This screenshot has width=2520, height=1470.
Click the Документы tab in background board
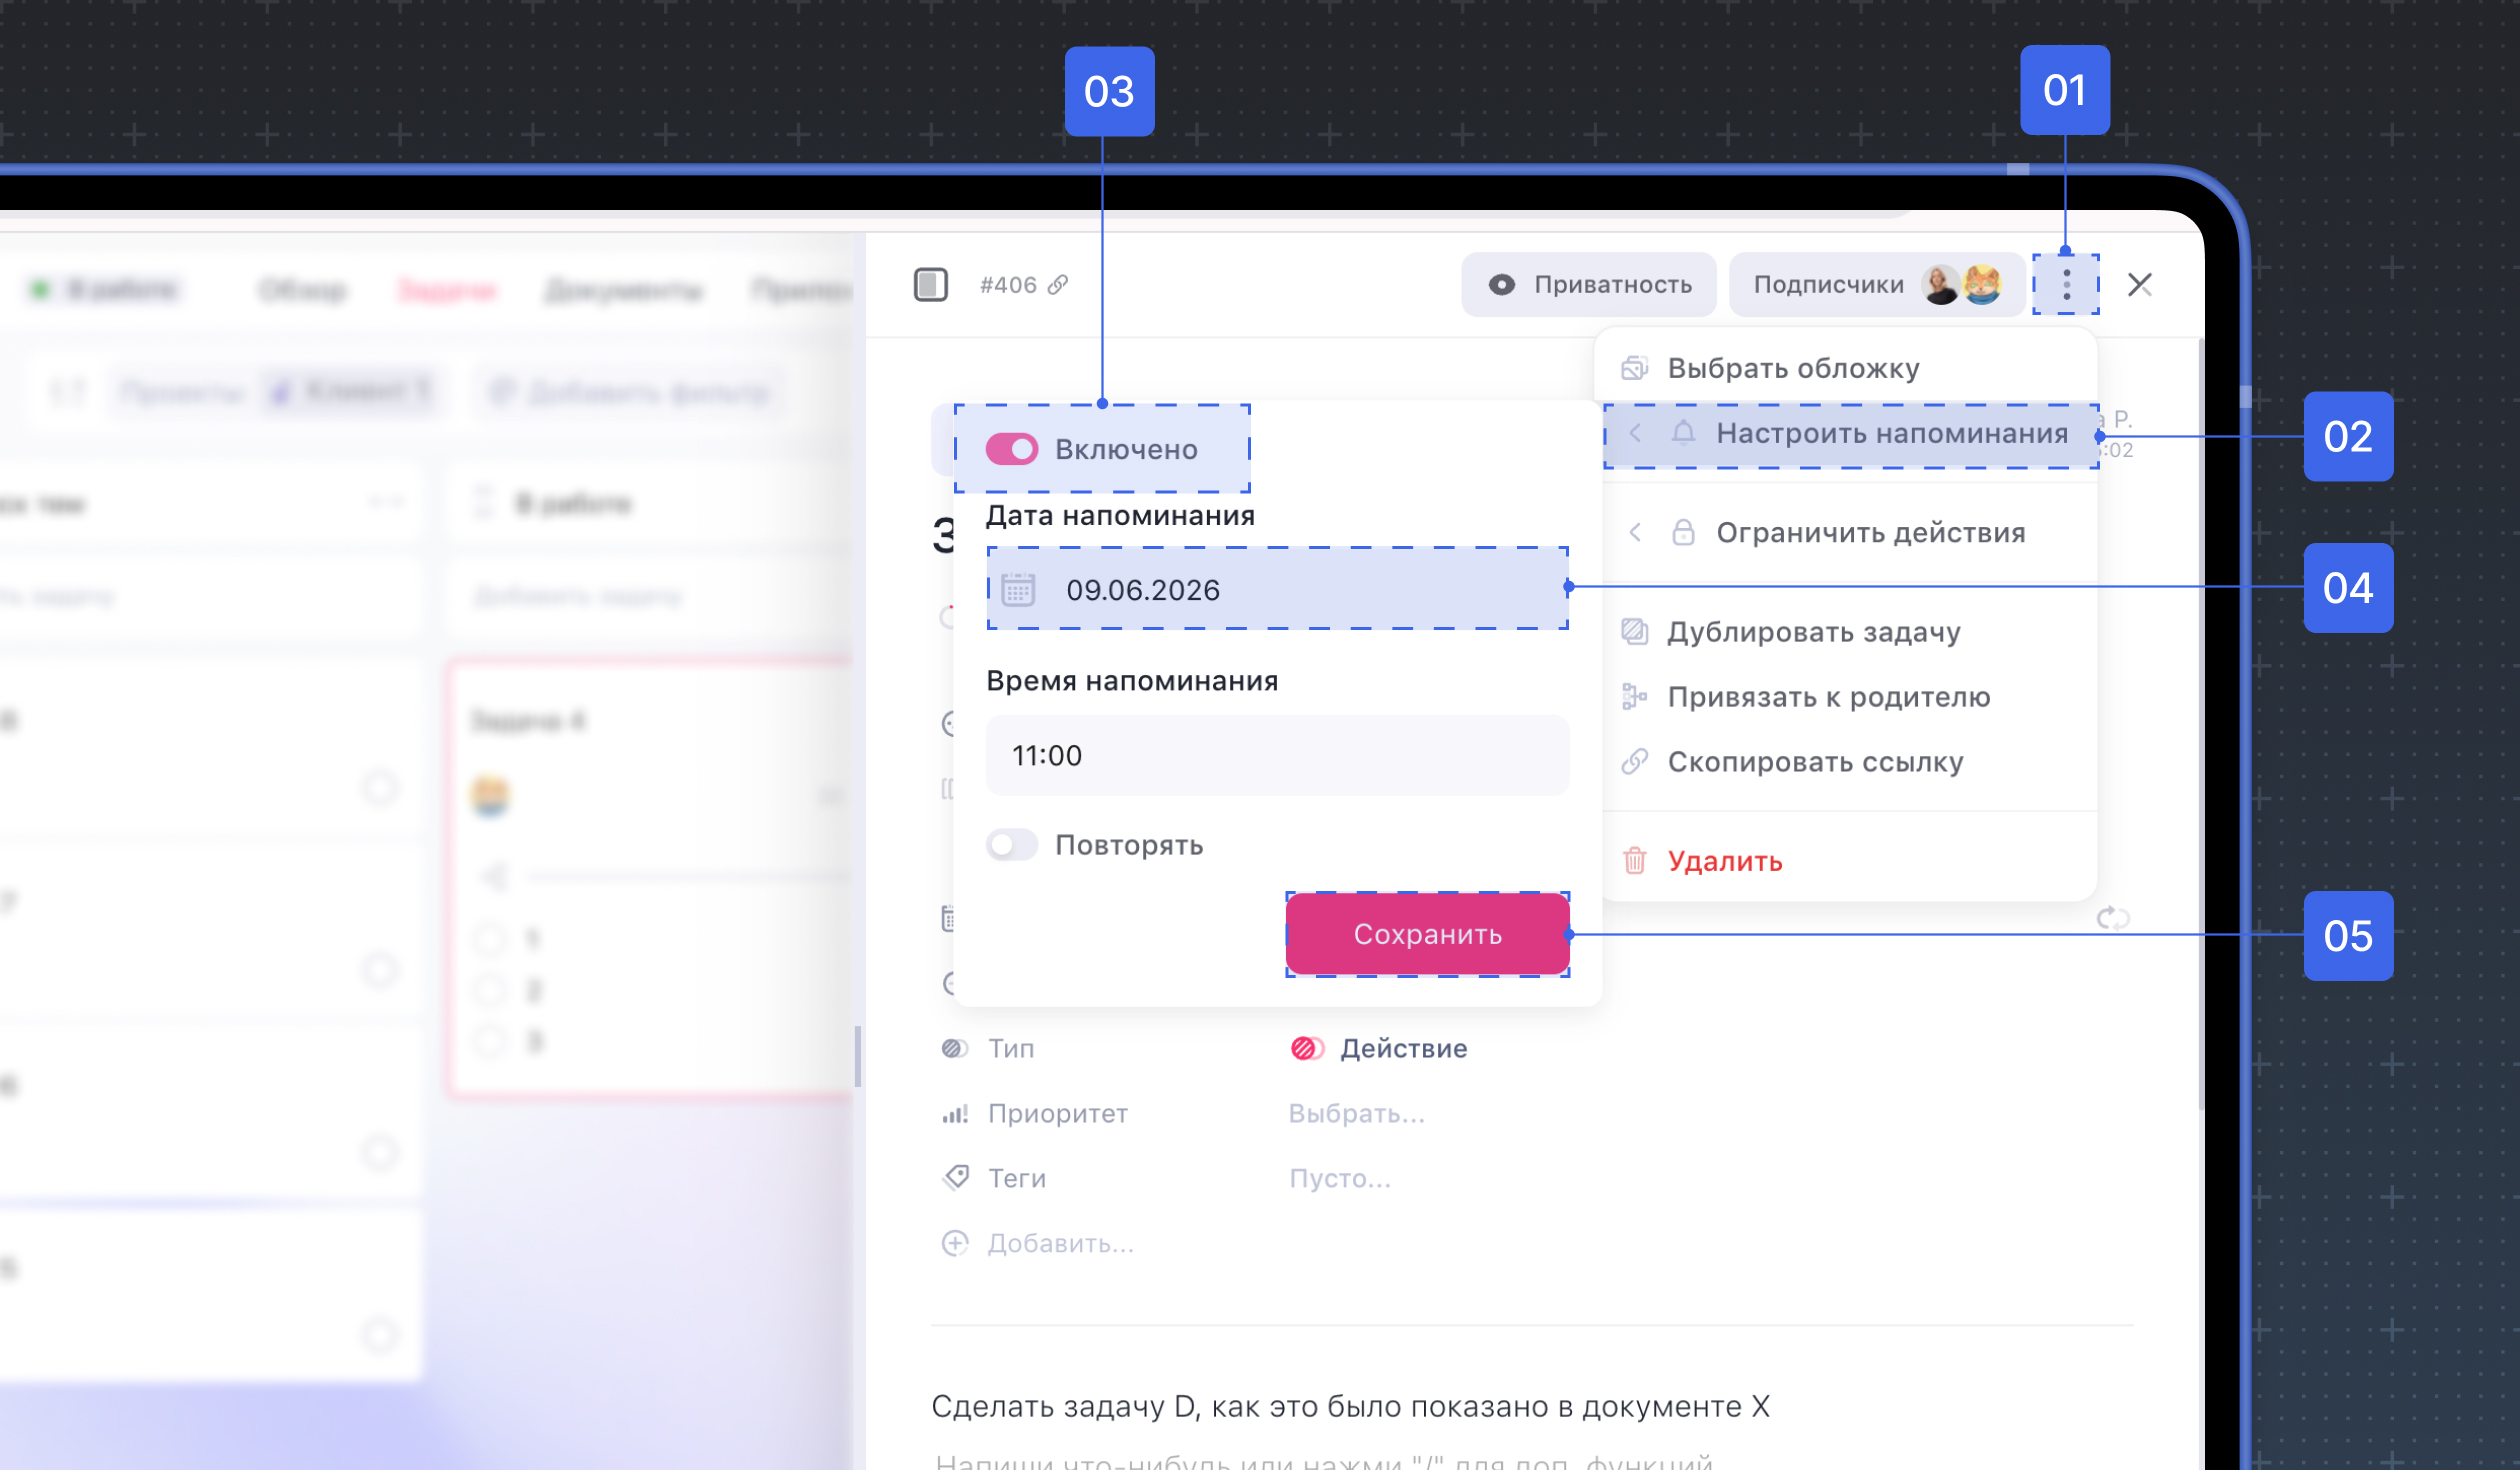[x=623, y=290]
